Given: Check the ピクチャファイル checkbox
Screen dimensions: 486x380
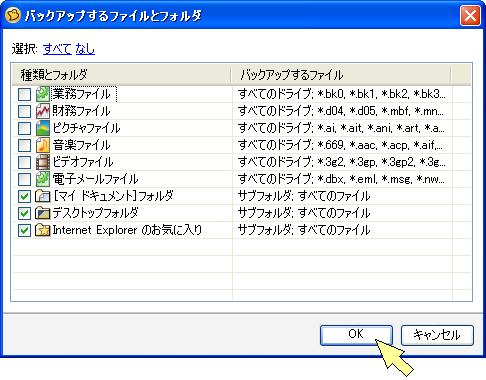Looking at the screenshot, I should tap(24, 129).
